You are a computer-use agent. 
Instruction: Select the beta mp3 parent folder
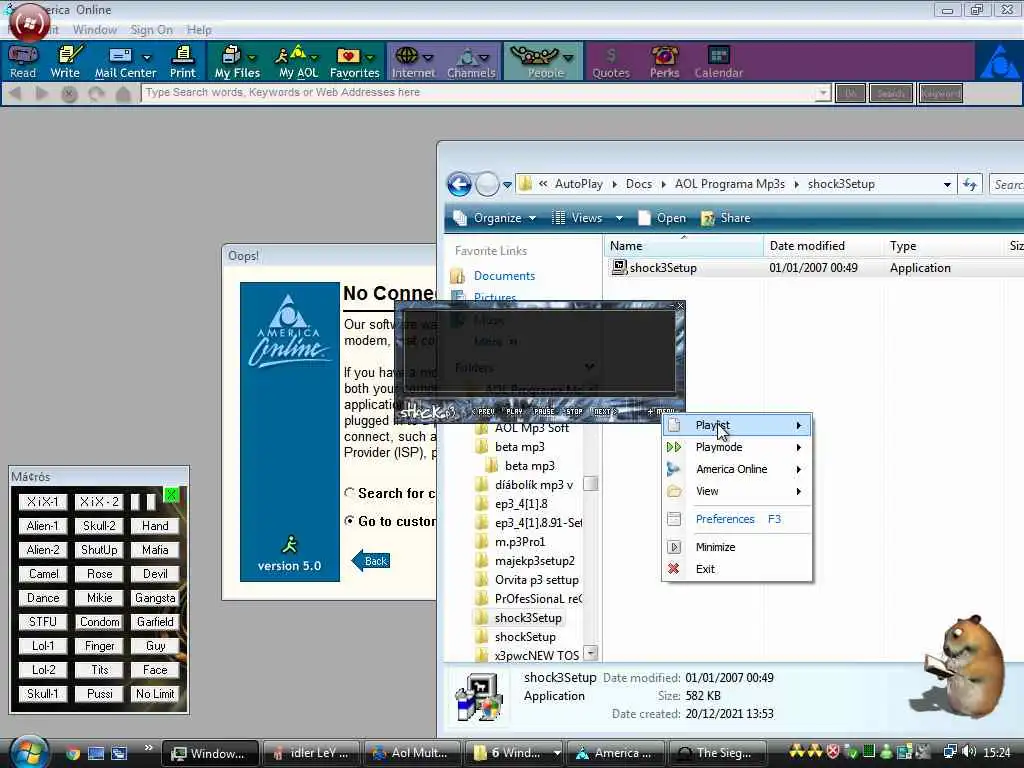tap(519, 447)
